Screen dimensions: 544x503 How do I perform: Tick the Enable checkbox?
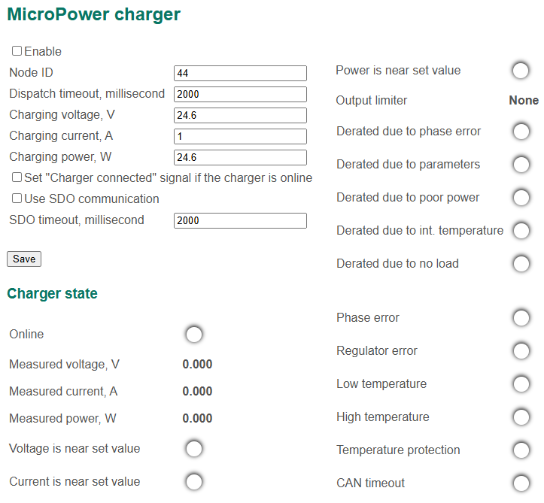(17, 51)
